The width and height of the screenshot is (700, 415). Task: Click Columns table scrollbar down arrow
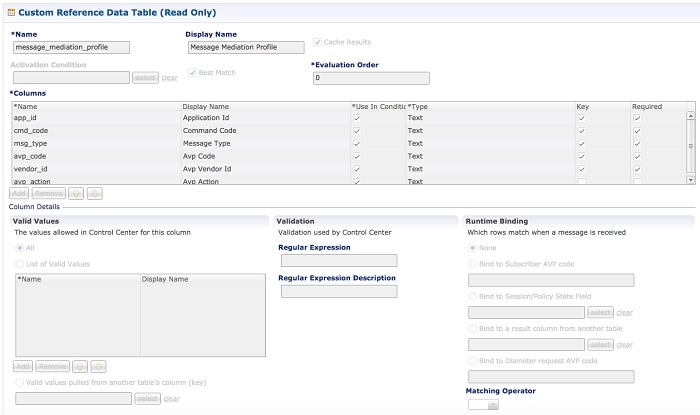[x=691, y=180]
